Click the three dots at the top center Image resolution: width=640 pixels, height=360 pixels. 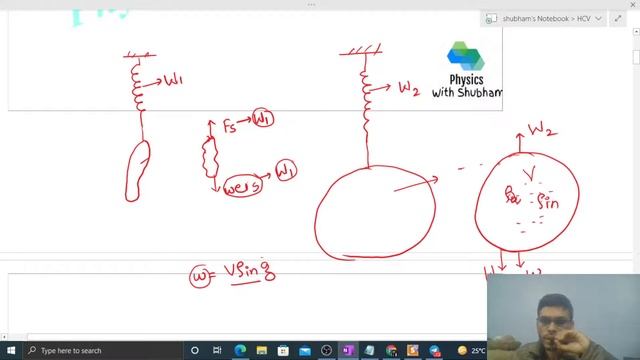[x=311, y=4]
